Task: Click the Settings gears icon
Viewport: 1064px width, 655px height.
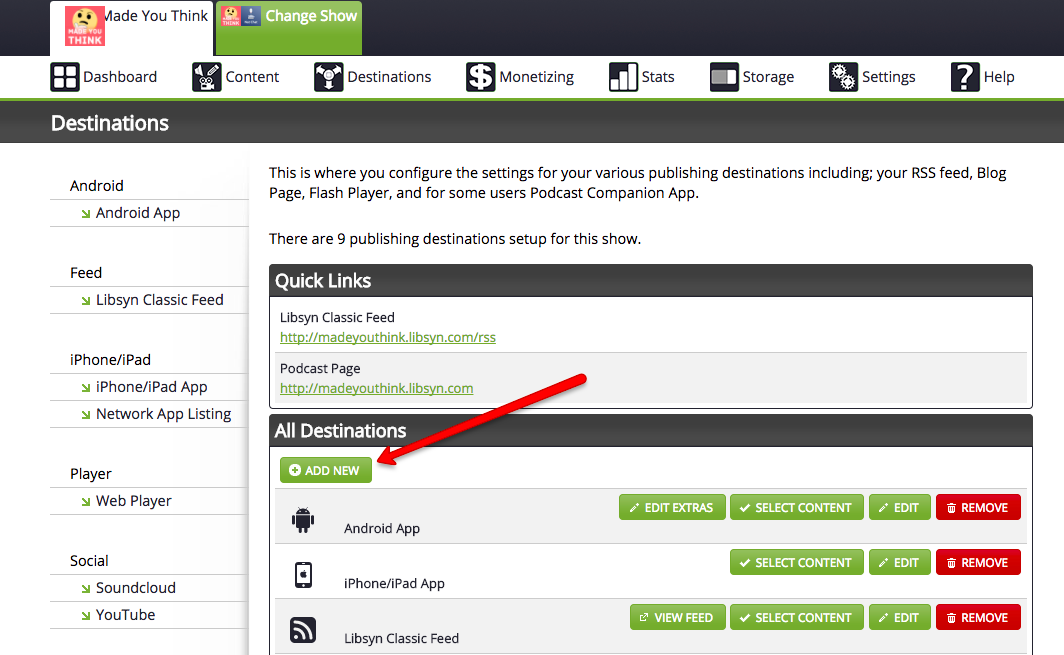Action: coord(843,77)
